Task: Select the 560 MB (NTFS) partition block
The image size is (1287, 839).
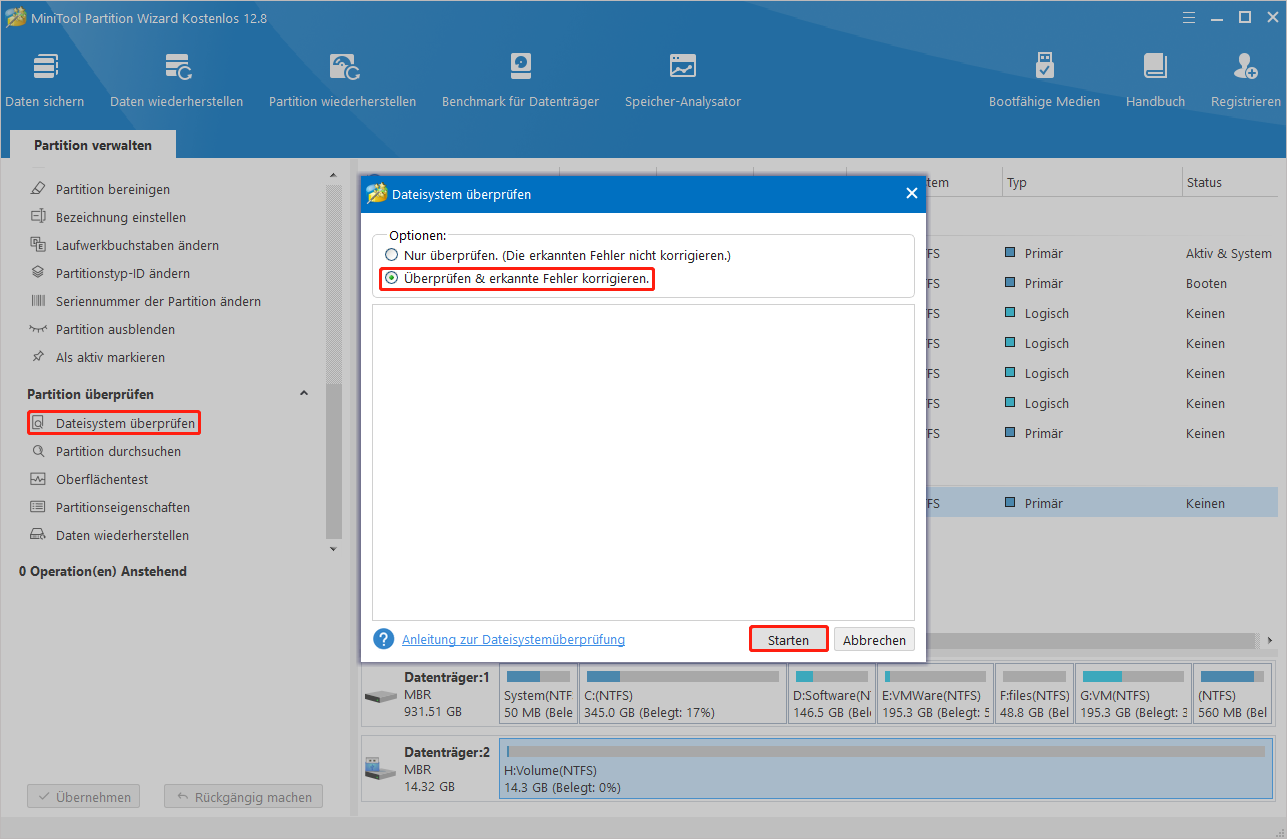Action: coord(1233,694)
